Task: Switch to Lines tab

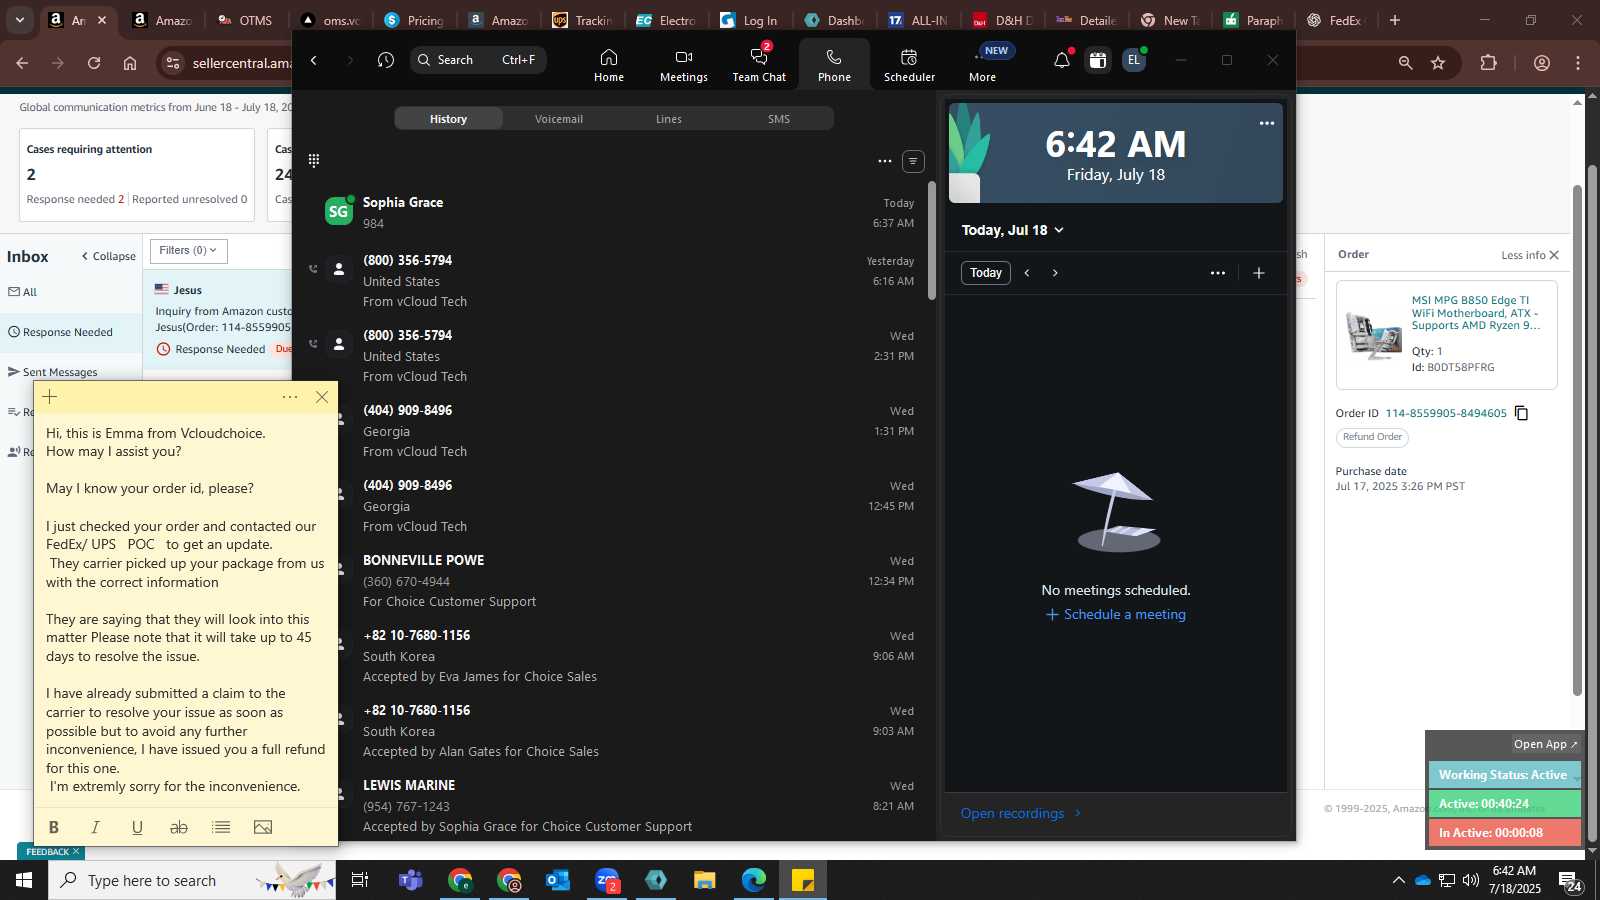Action: [669, 119]
